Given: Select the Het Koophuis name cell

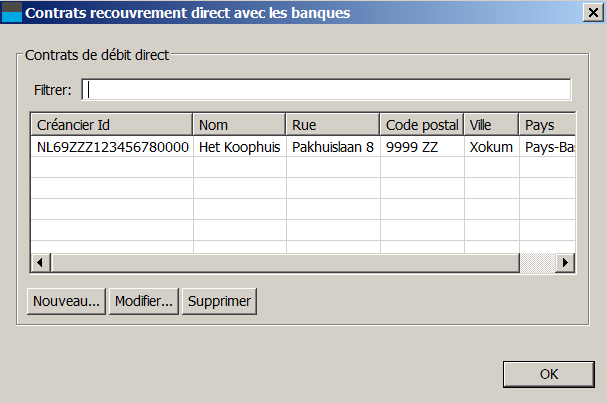Looking at the screenshot, I should pyautogui.click(x=240, y=147).
